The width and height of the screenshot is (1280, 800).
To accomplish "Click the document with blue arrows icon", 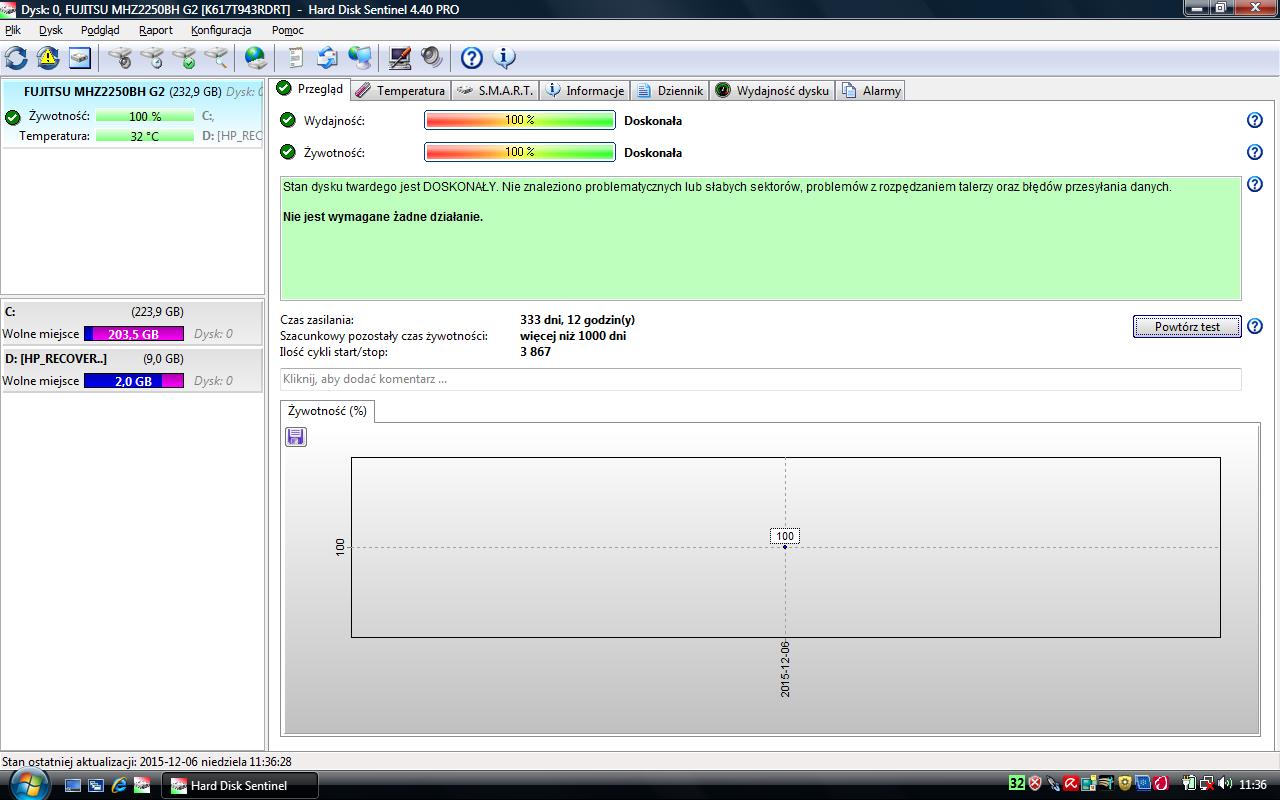I will 327,57.
